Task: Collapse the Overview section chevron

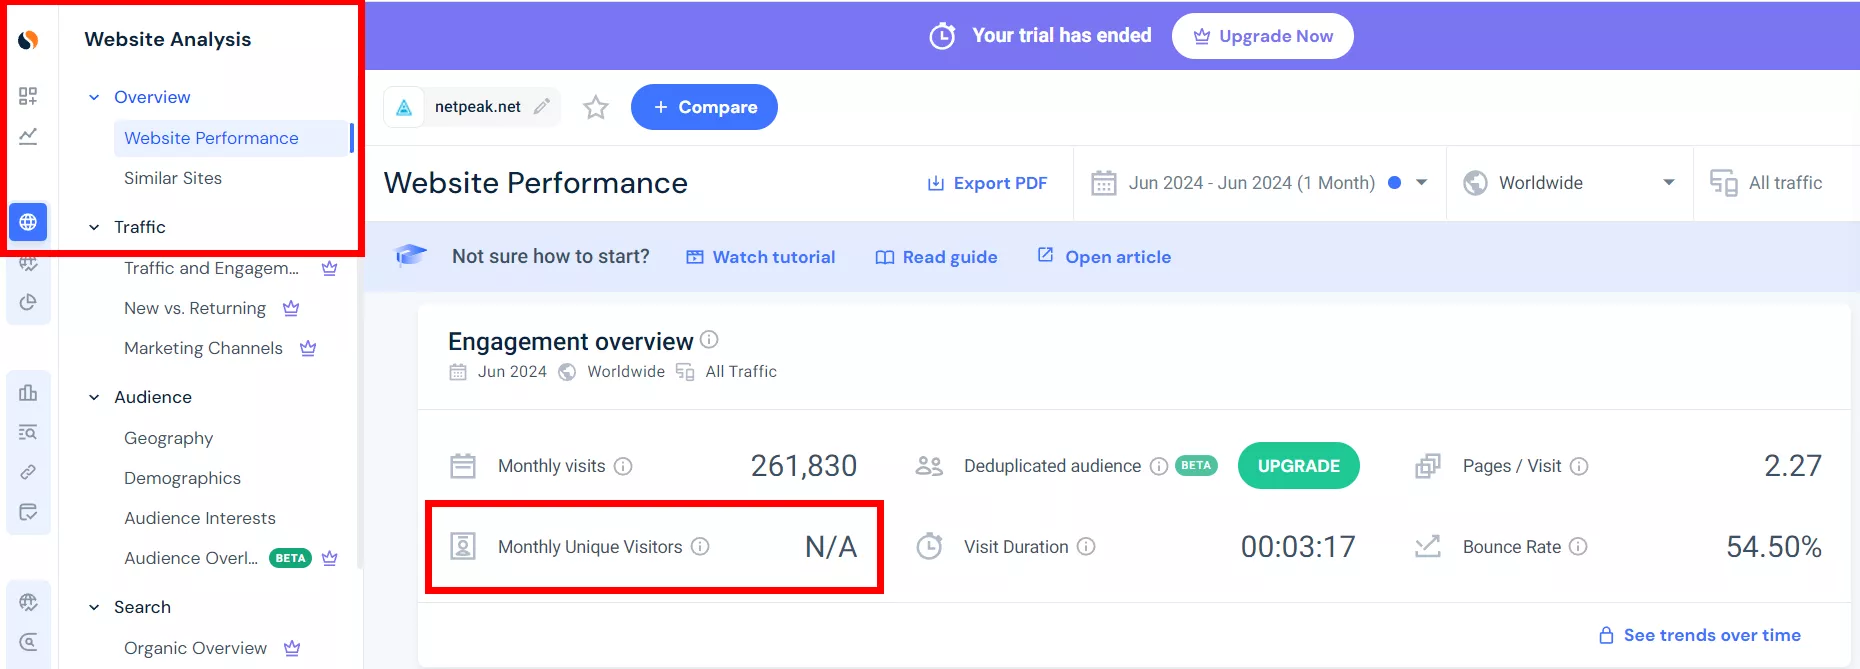Action: pyautogui.click(x=94, y=97)
